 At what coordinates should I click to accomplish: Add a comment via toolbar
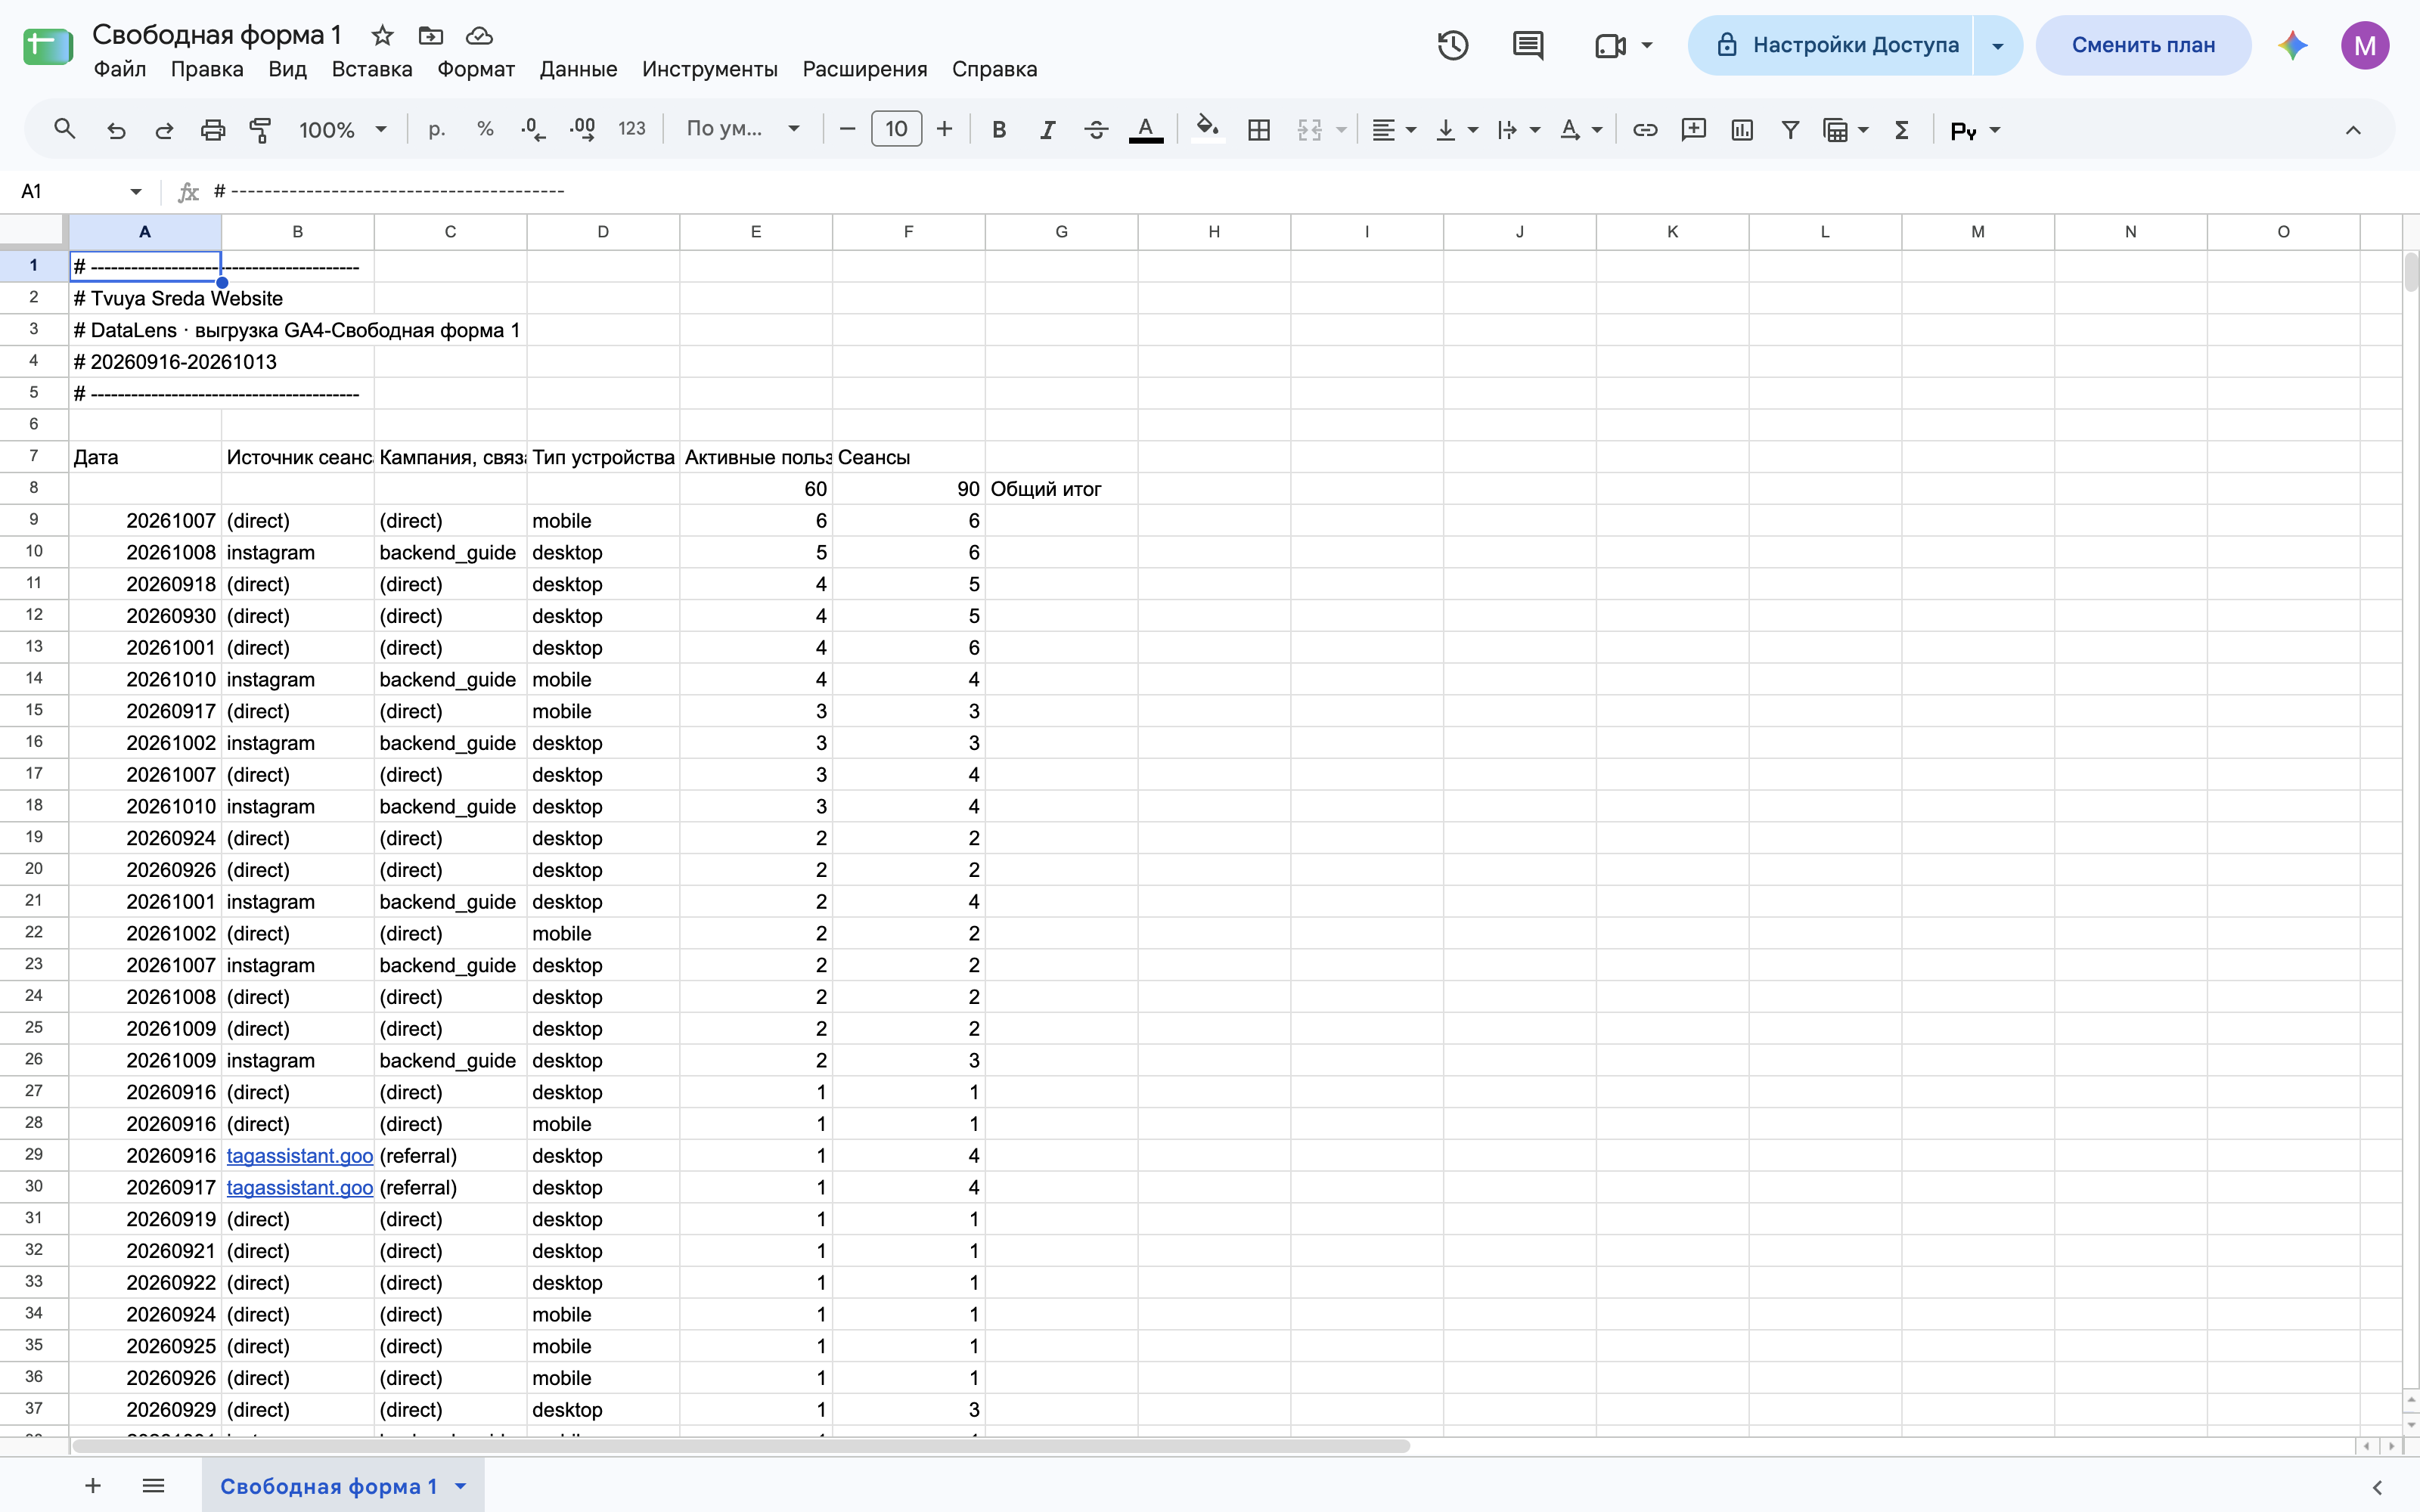pyautogui.click(x=1693, y=130)
